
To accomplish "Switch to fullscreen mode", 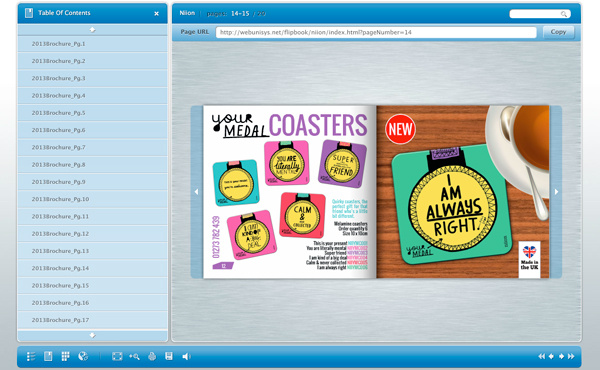I will pyautogui.click(x=117, y=357).
